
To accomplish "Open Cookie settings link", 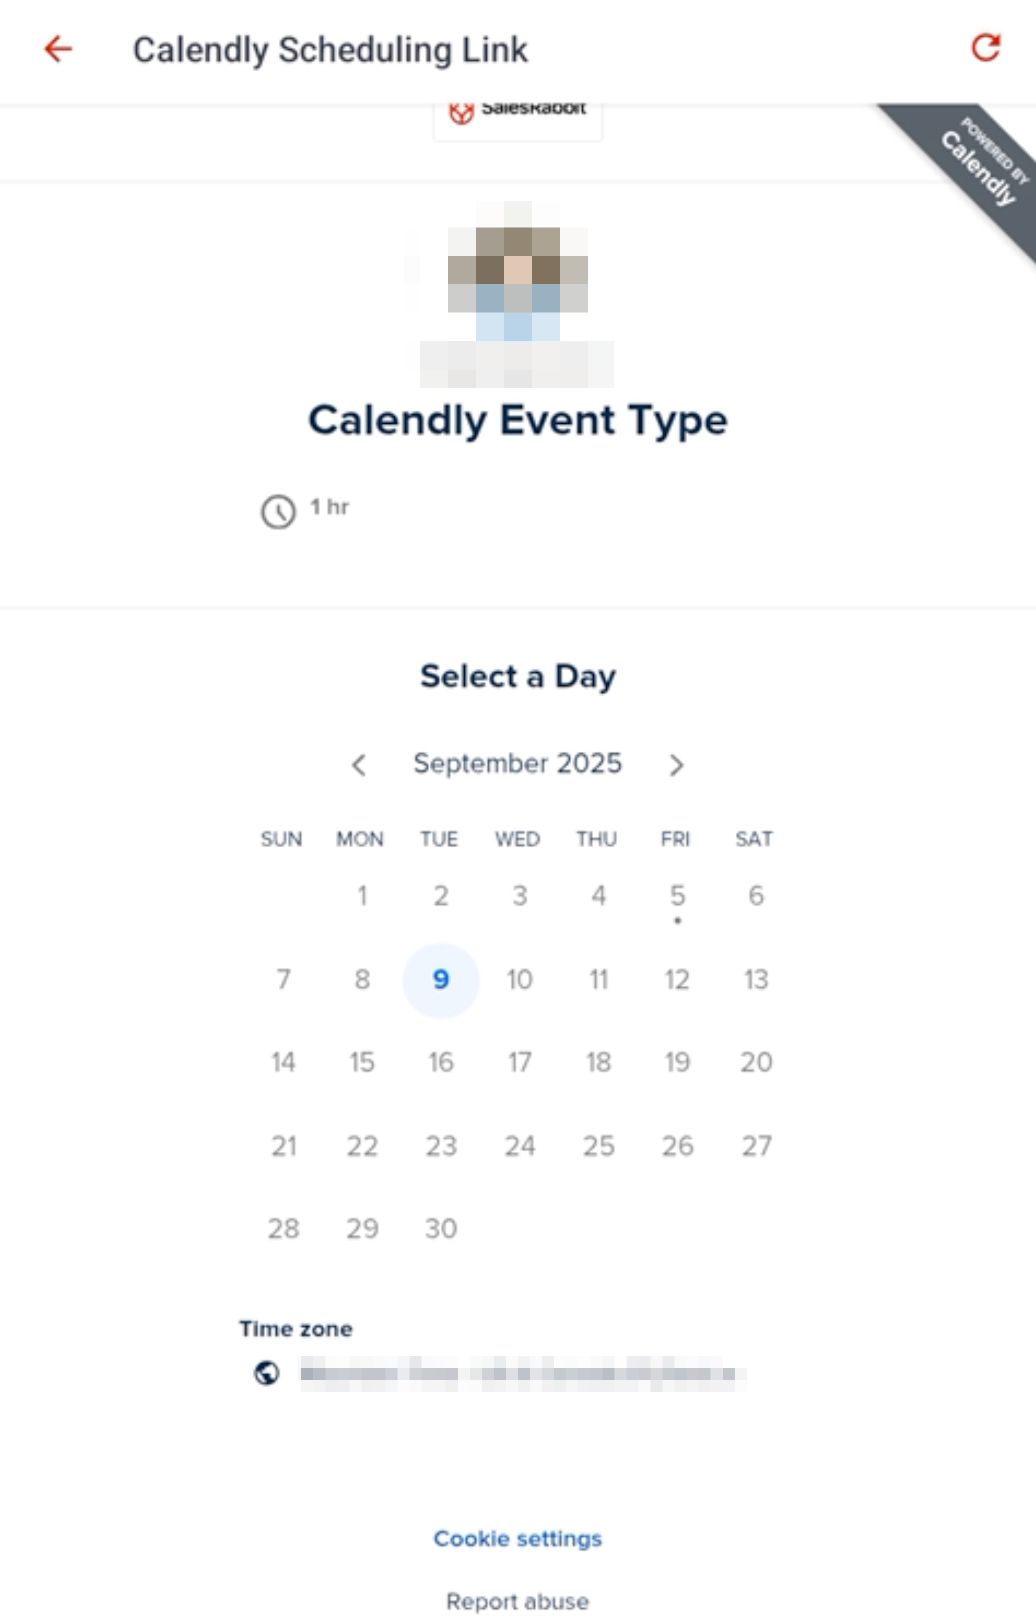I will click(517, 1538).
